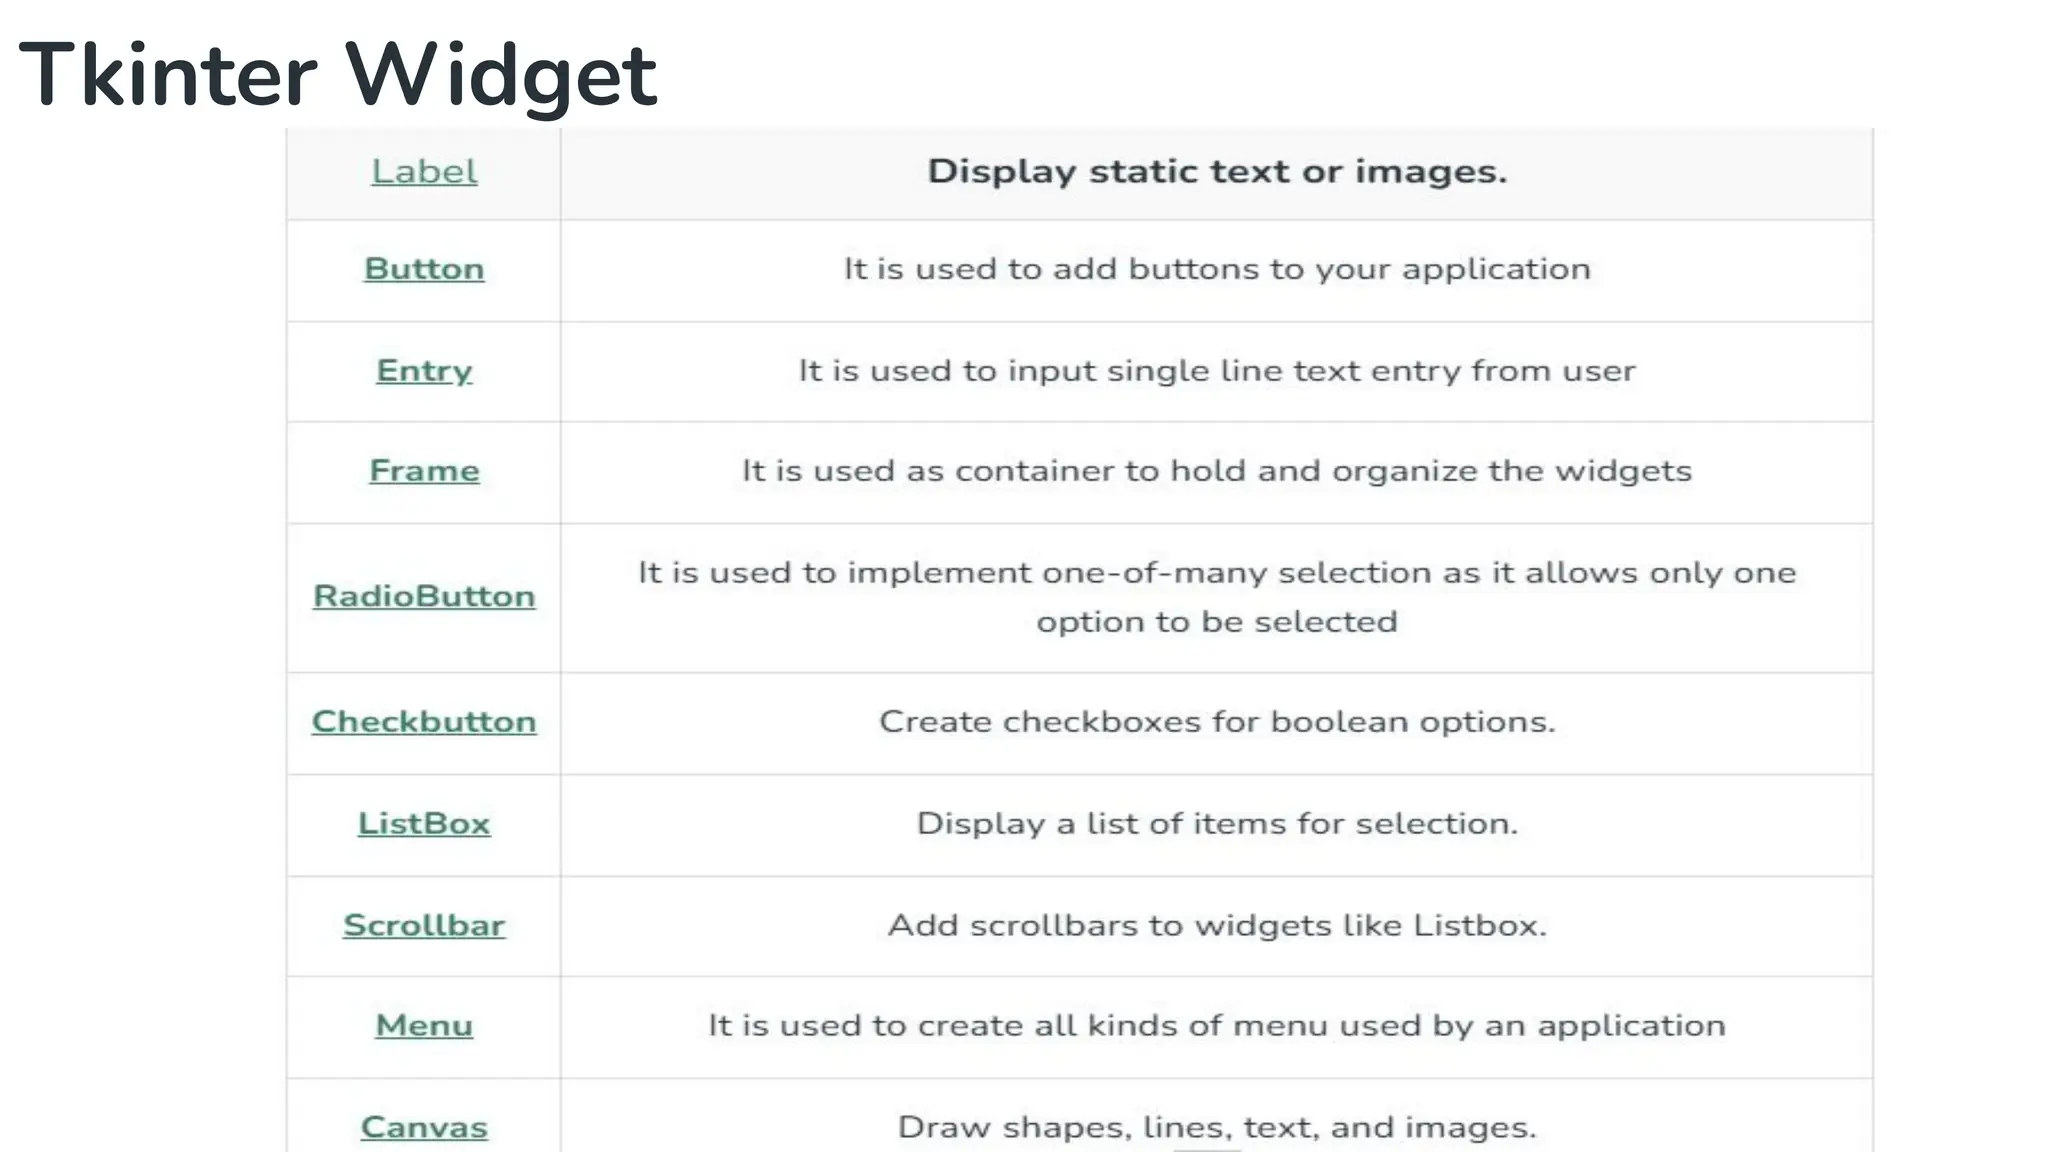The width and height of the screenshot is (2048, 1152).
Task: Select the "Display static text or images" cell
Action: click(1216, 172)
